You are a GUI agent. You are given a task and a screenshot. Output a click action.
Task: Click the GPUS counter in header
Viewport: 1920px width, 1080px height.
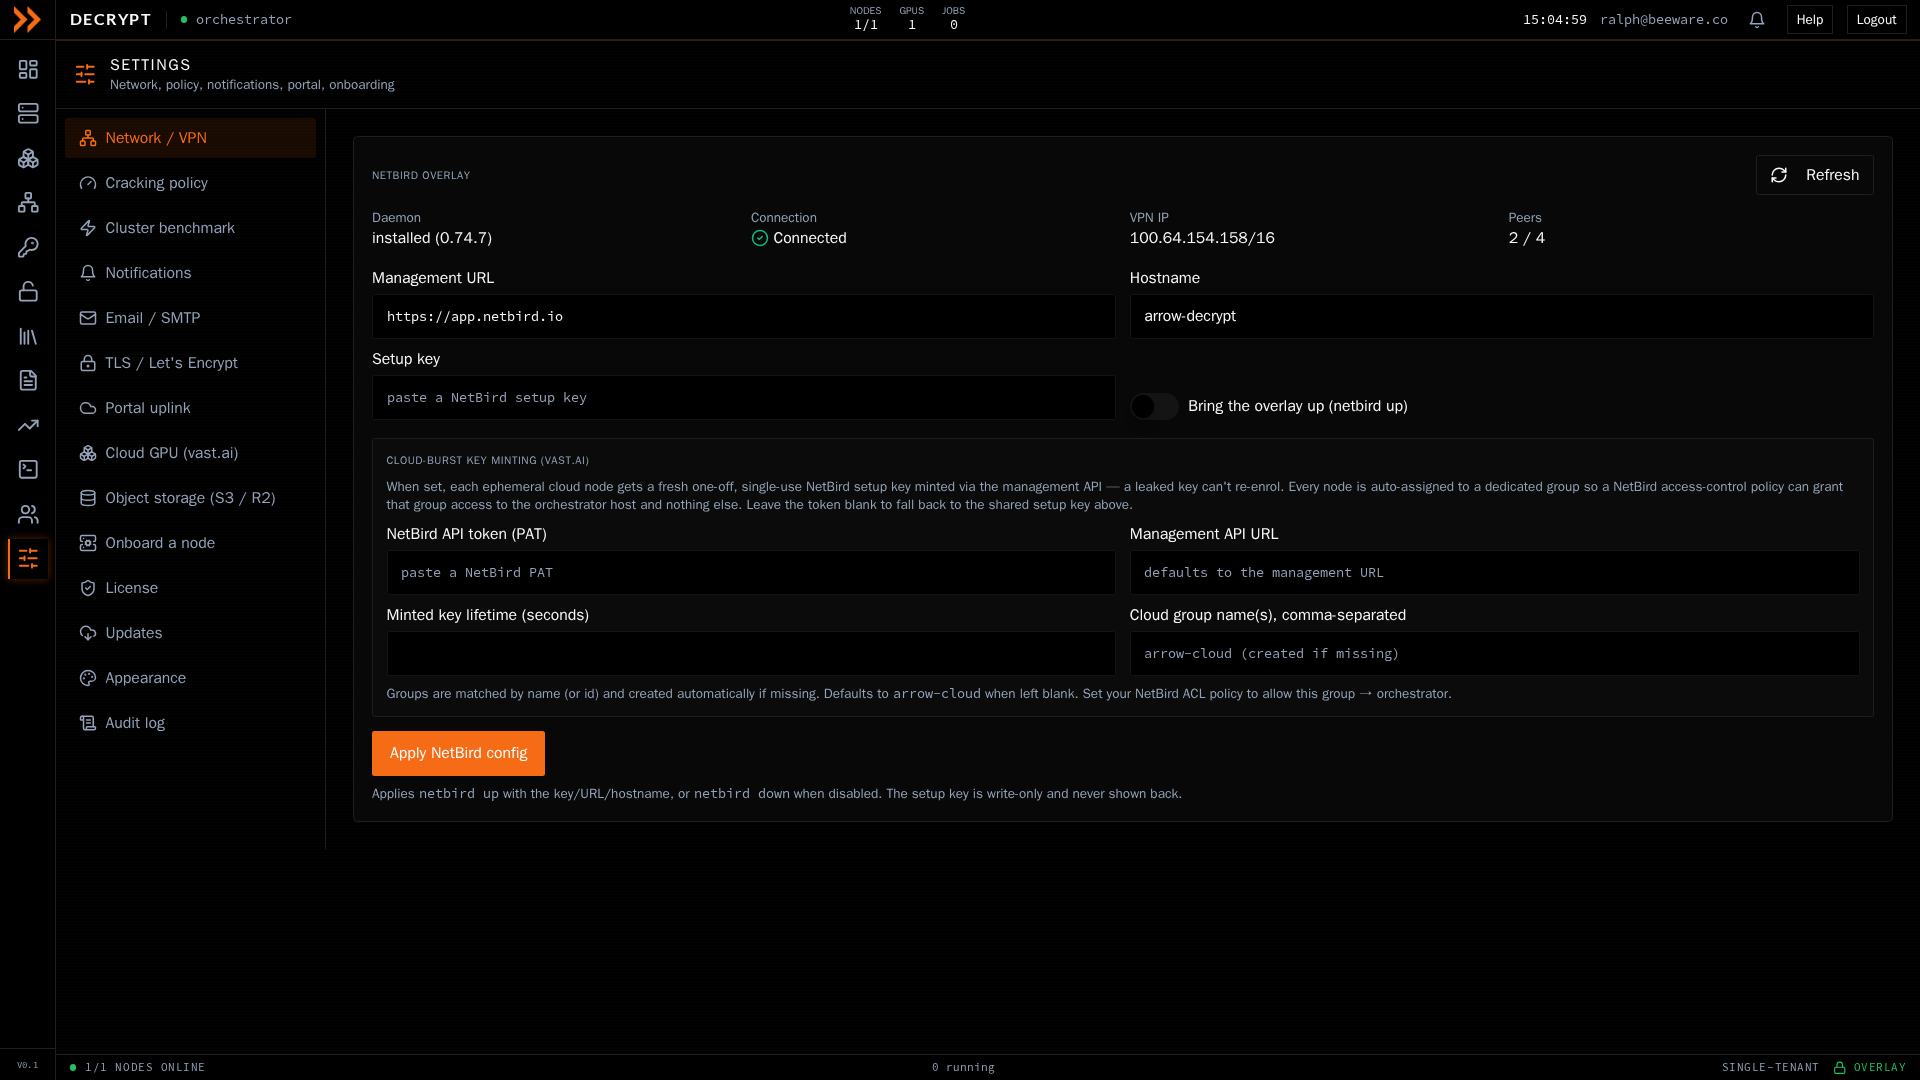(x=911, y=19)
